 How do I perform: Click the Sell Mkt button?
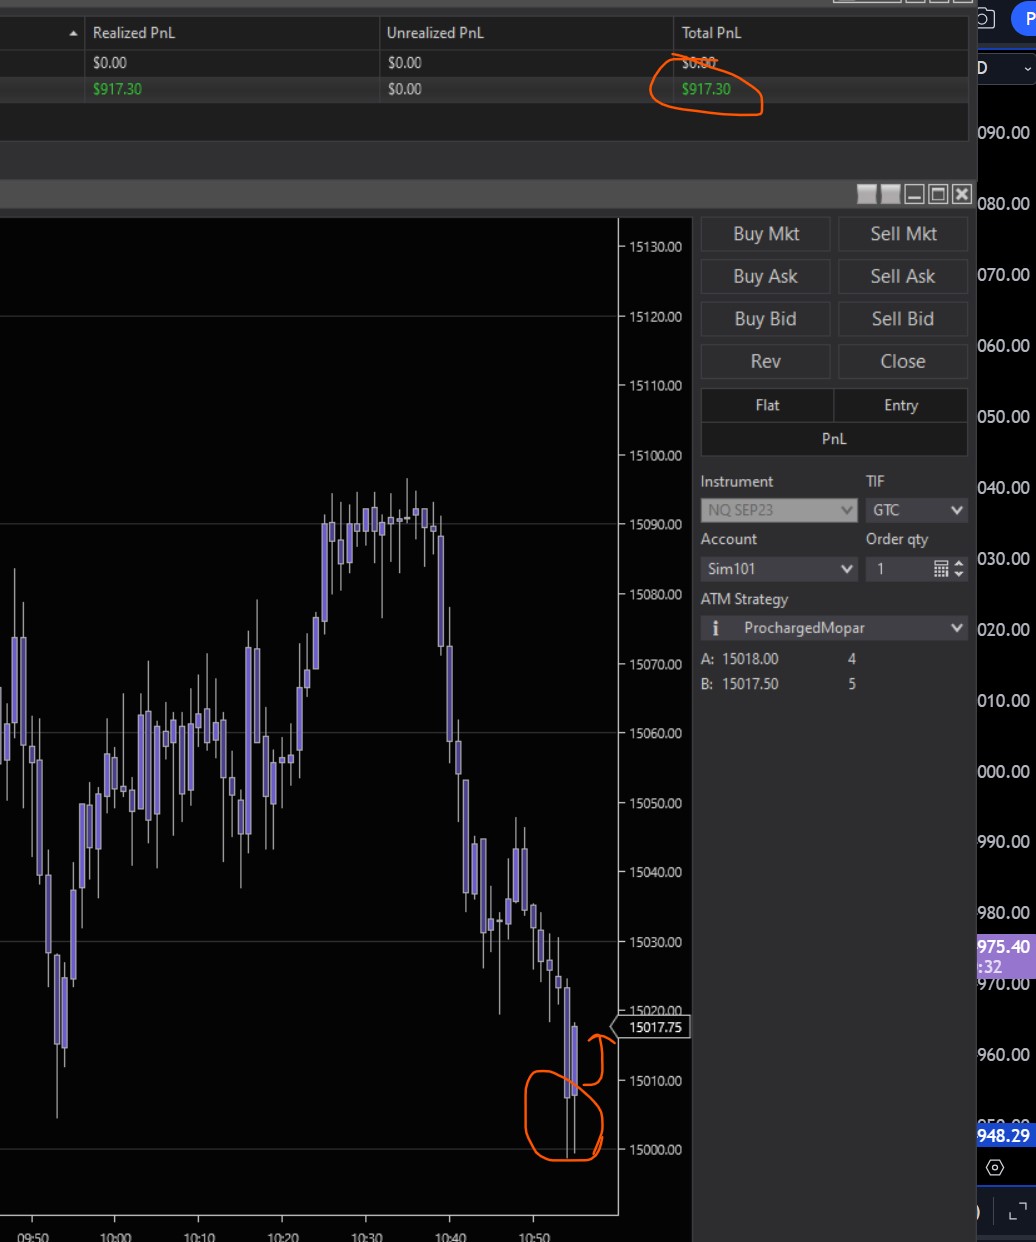[903, 234]
